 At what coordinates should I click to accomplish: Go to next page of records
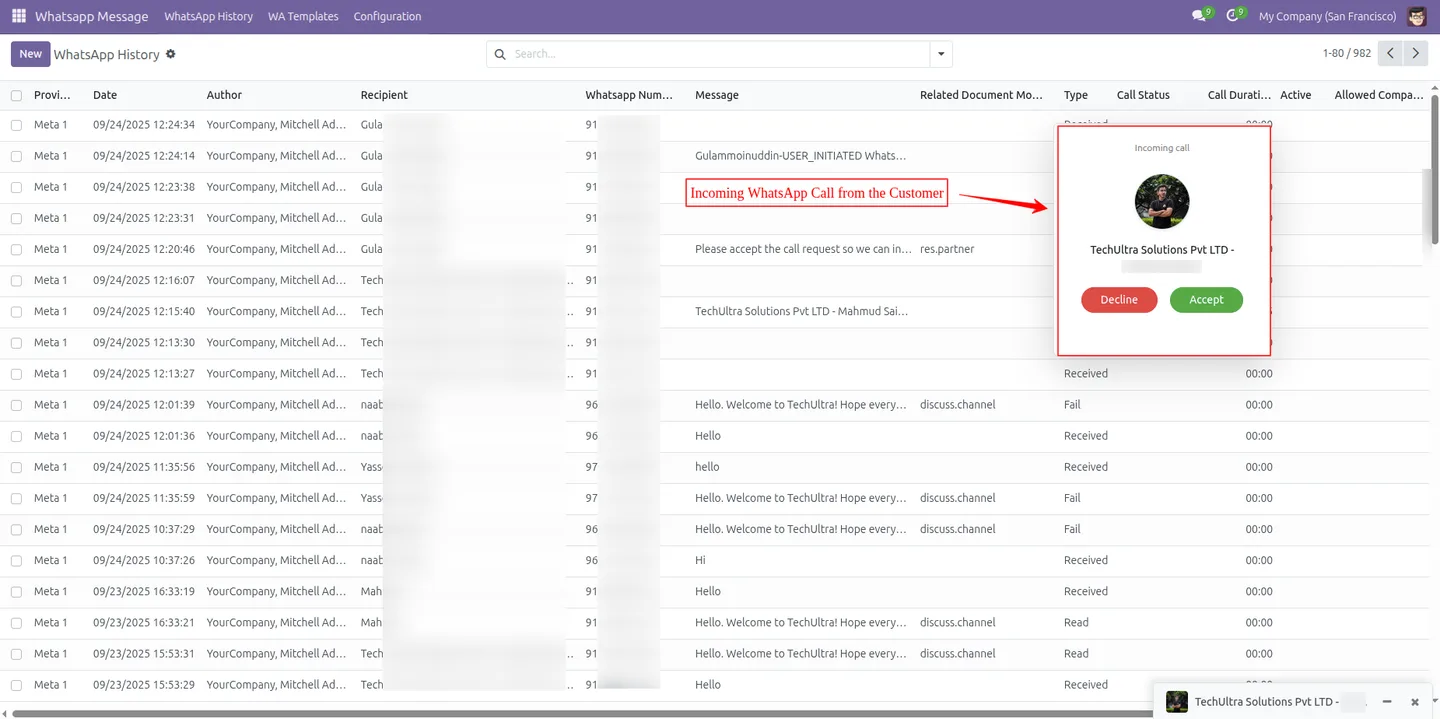[x=1415, y=54]
